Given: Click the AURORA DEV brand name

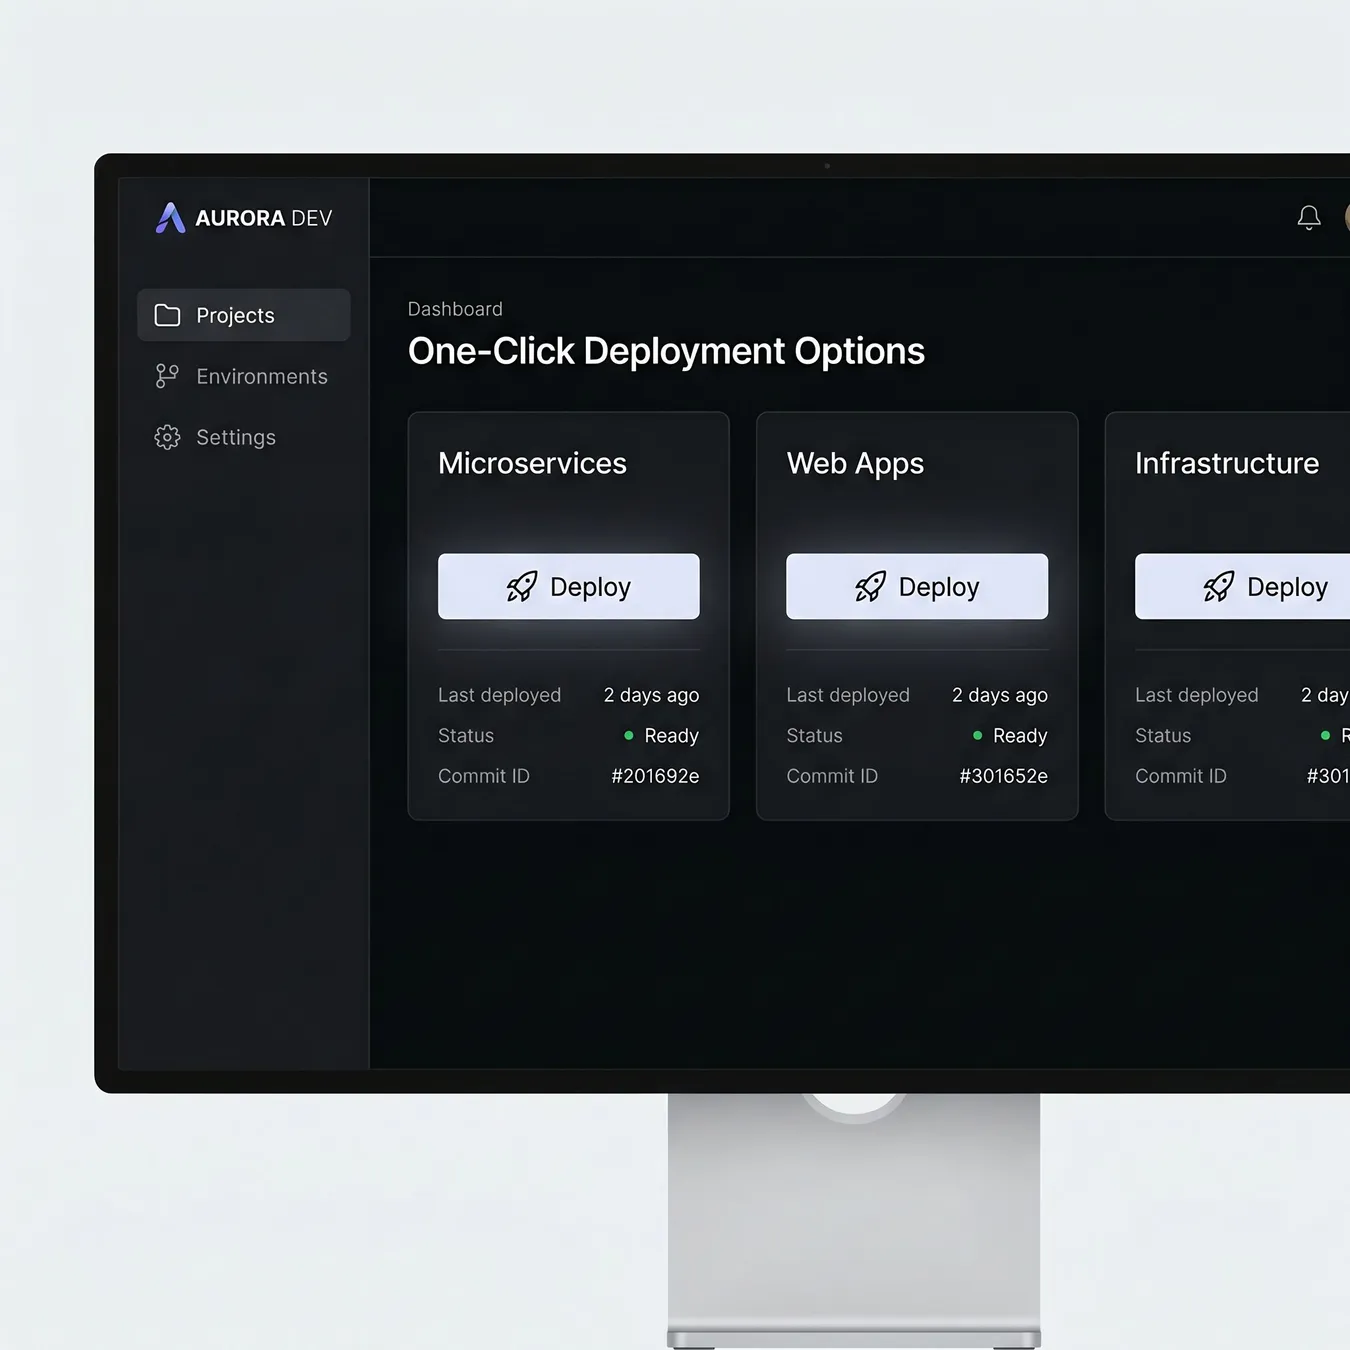Looking at the screenshot, I should click(264, 218).
